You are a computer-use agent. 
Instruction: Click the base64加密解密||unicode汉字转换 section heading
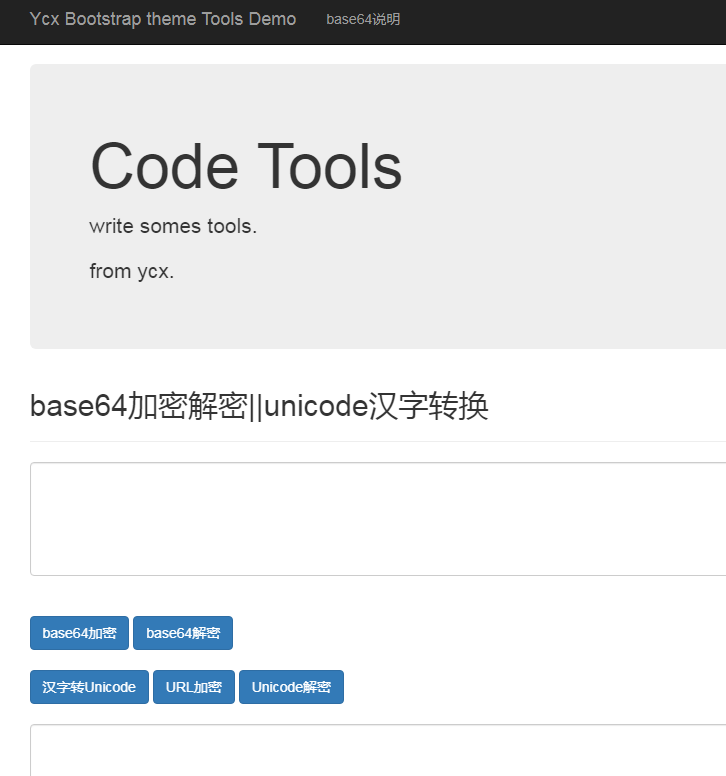pos(259,406)
